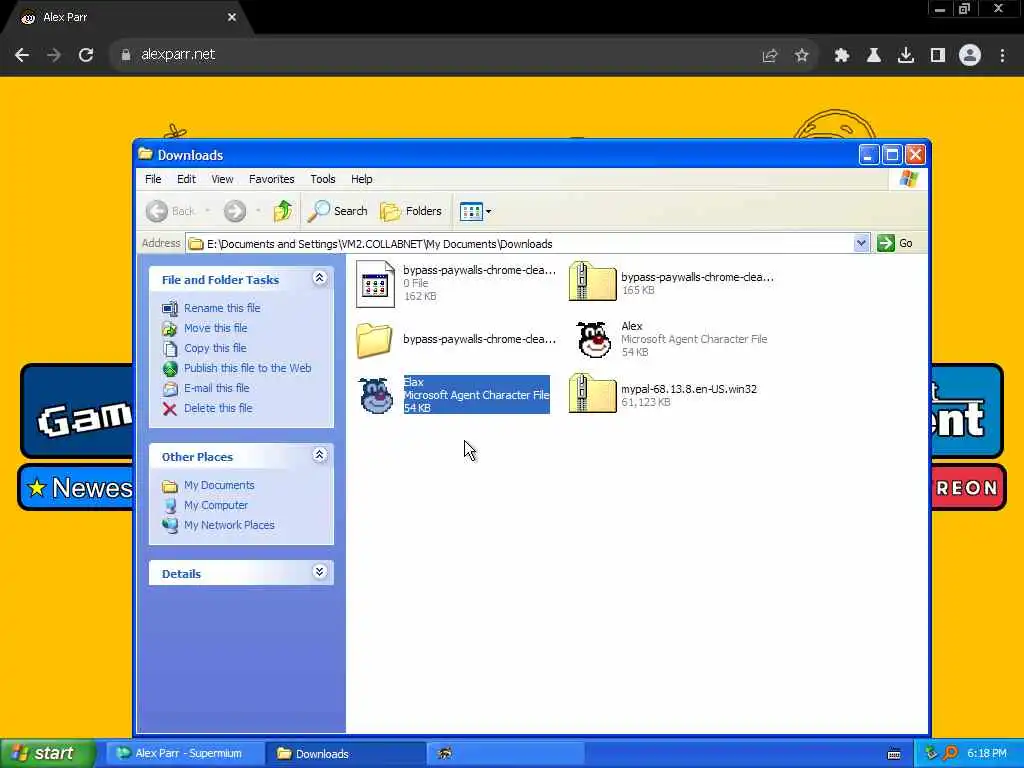This screenshot has width=1024, height=768.
Task: Select the bypass-paywalls folder icon
Action: coord(374,340)
